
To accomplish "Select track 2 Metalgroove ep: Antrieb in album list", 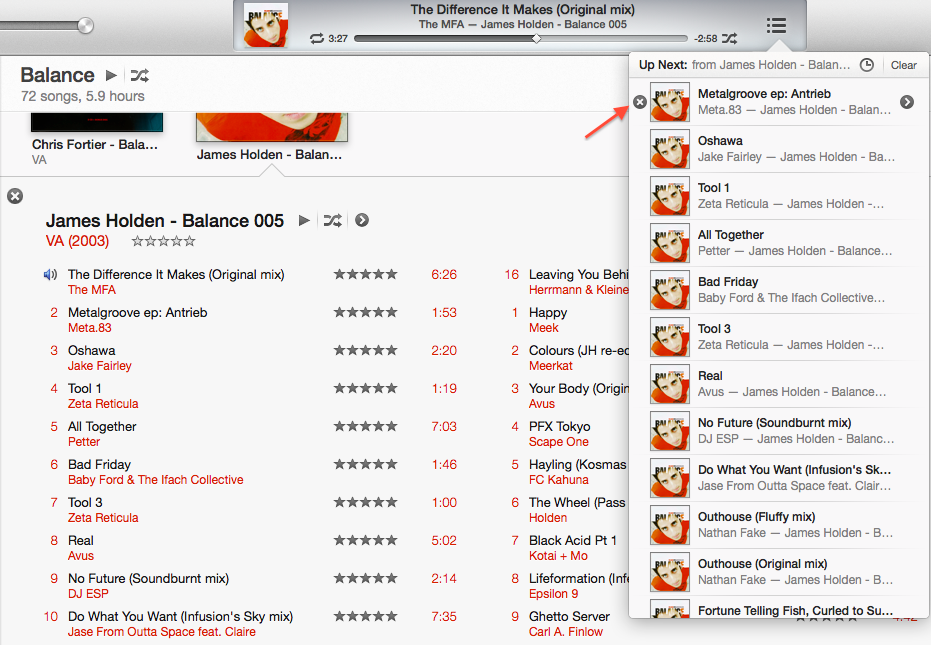I will point(137,312).
